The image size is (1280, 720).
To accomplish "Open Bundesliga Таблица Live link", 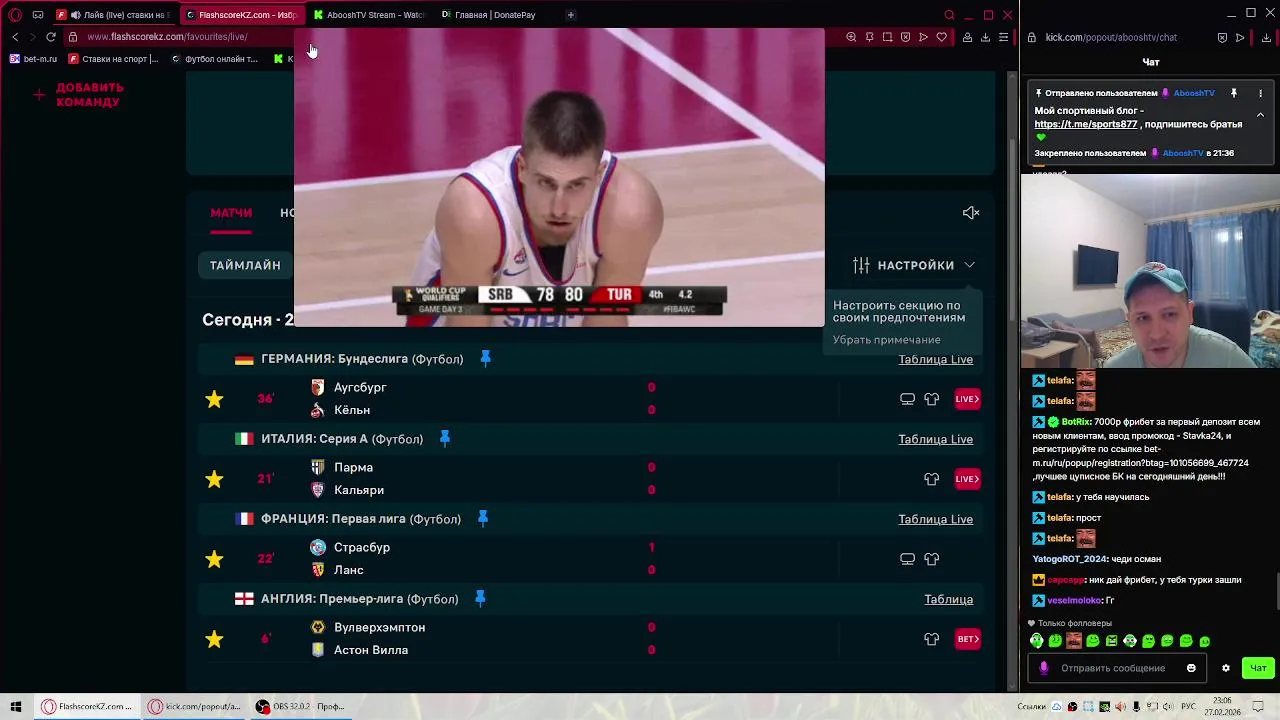I will (x=935, y=359).
